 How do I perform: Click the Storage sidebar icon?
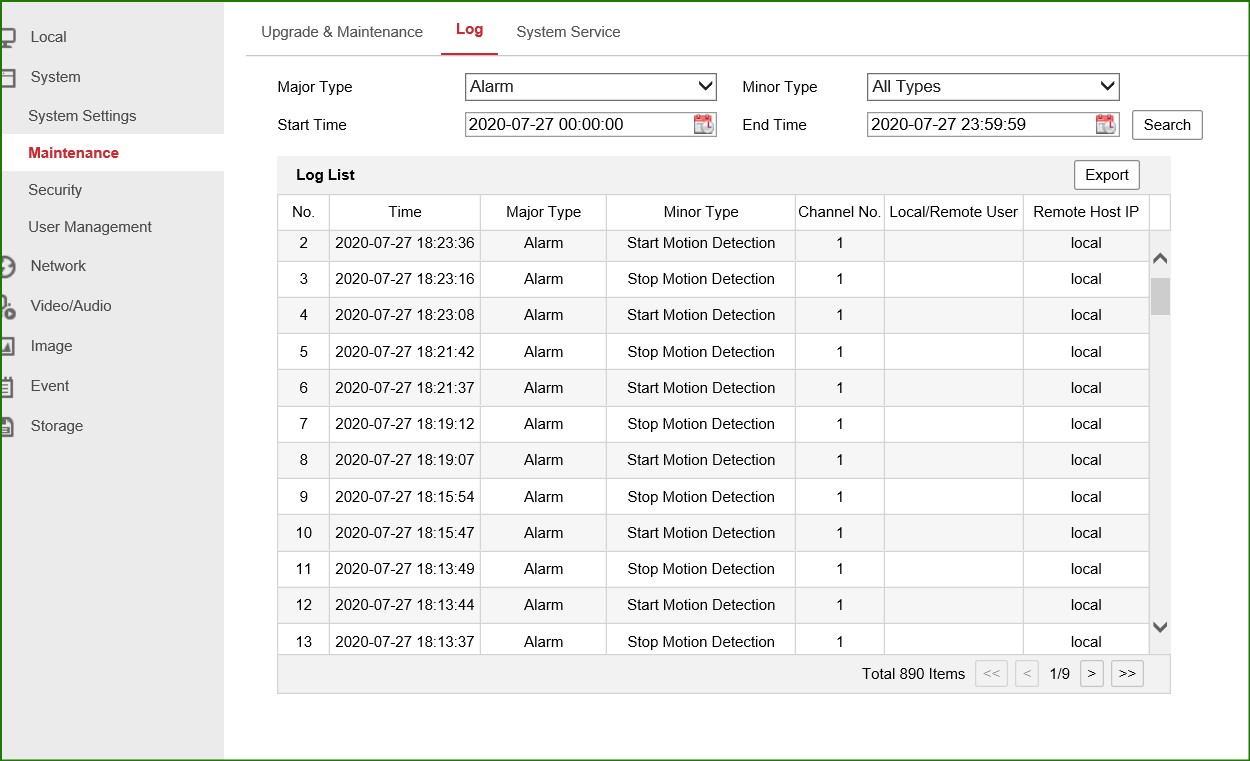pos(7,427)
